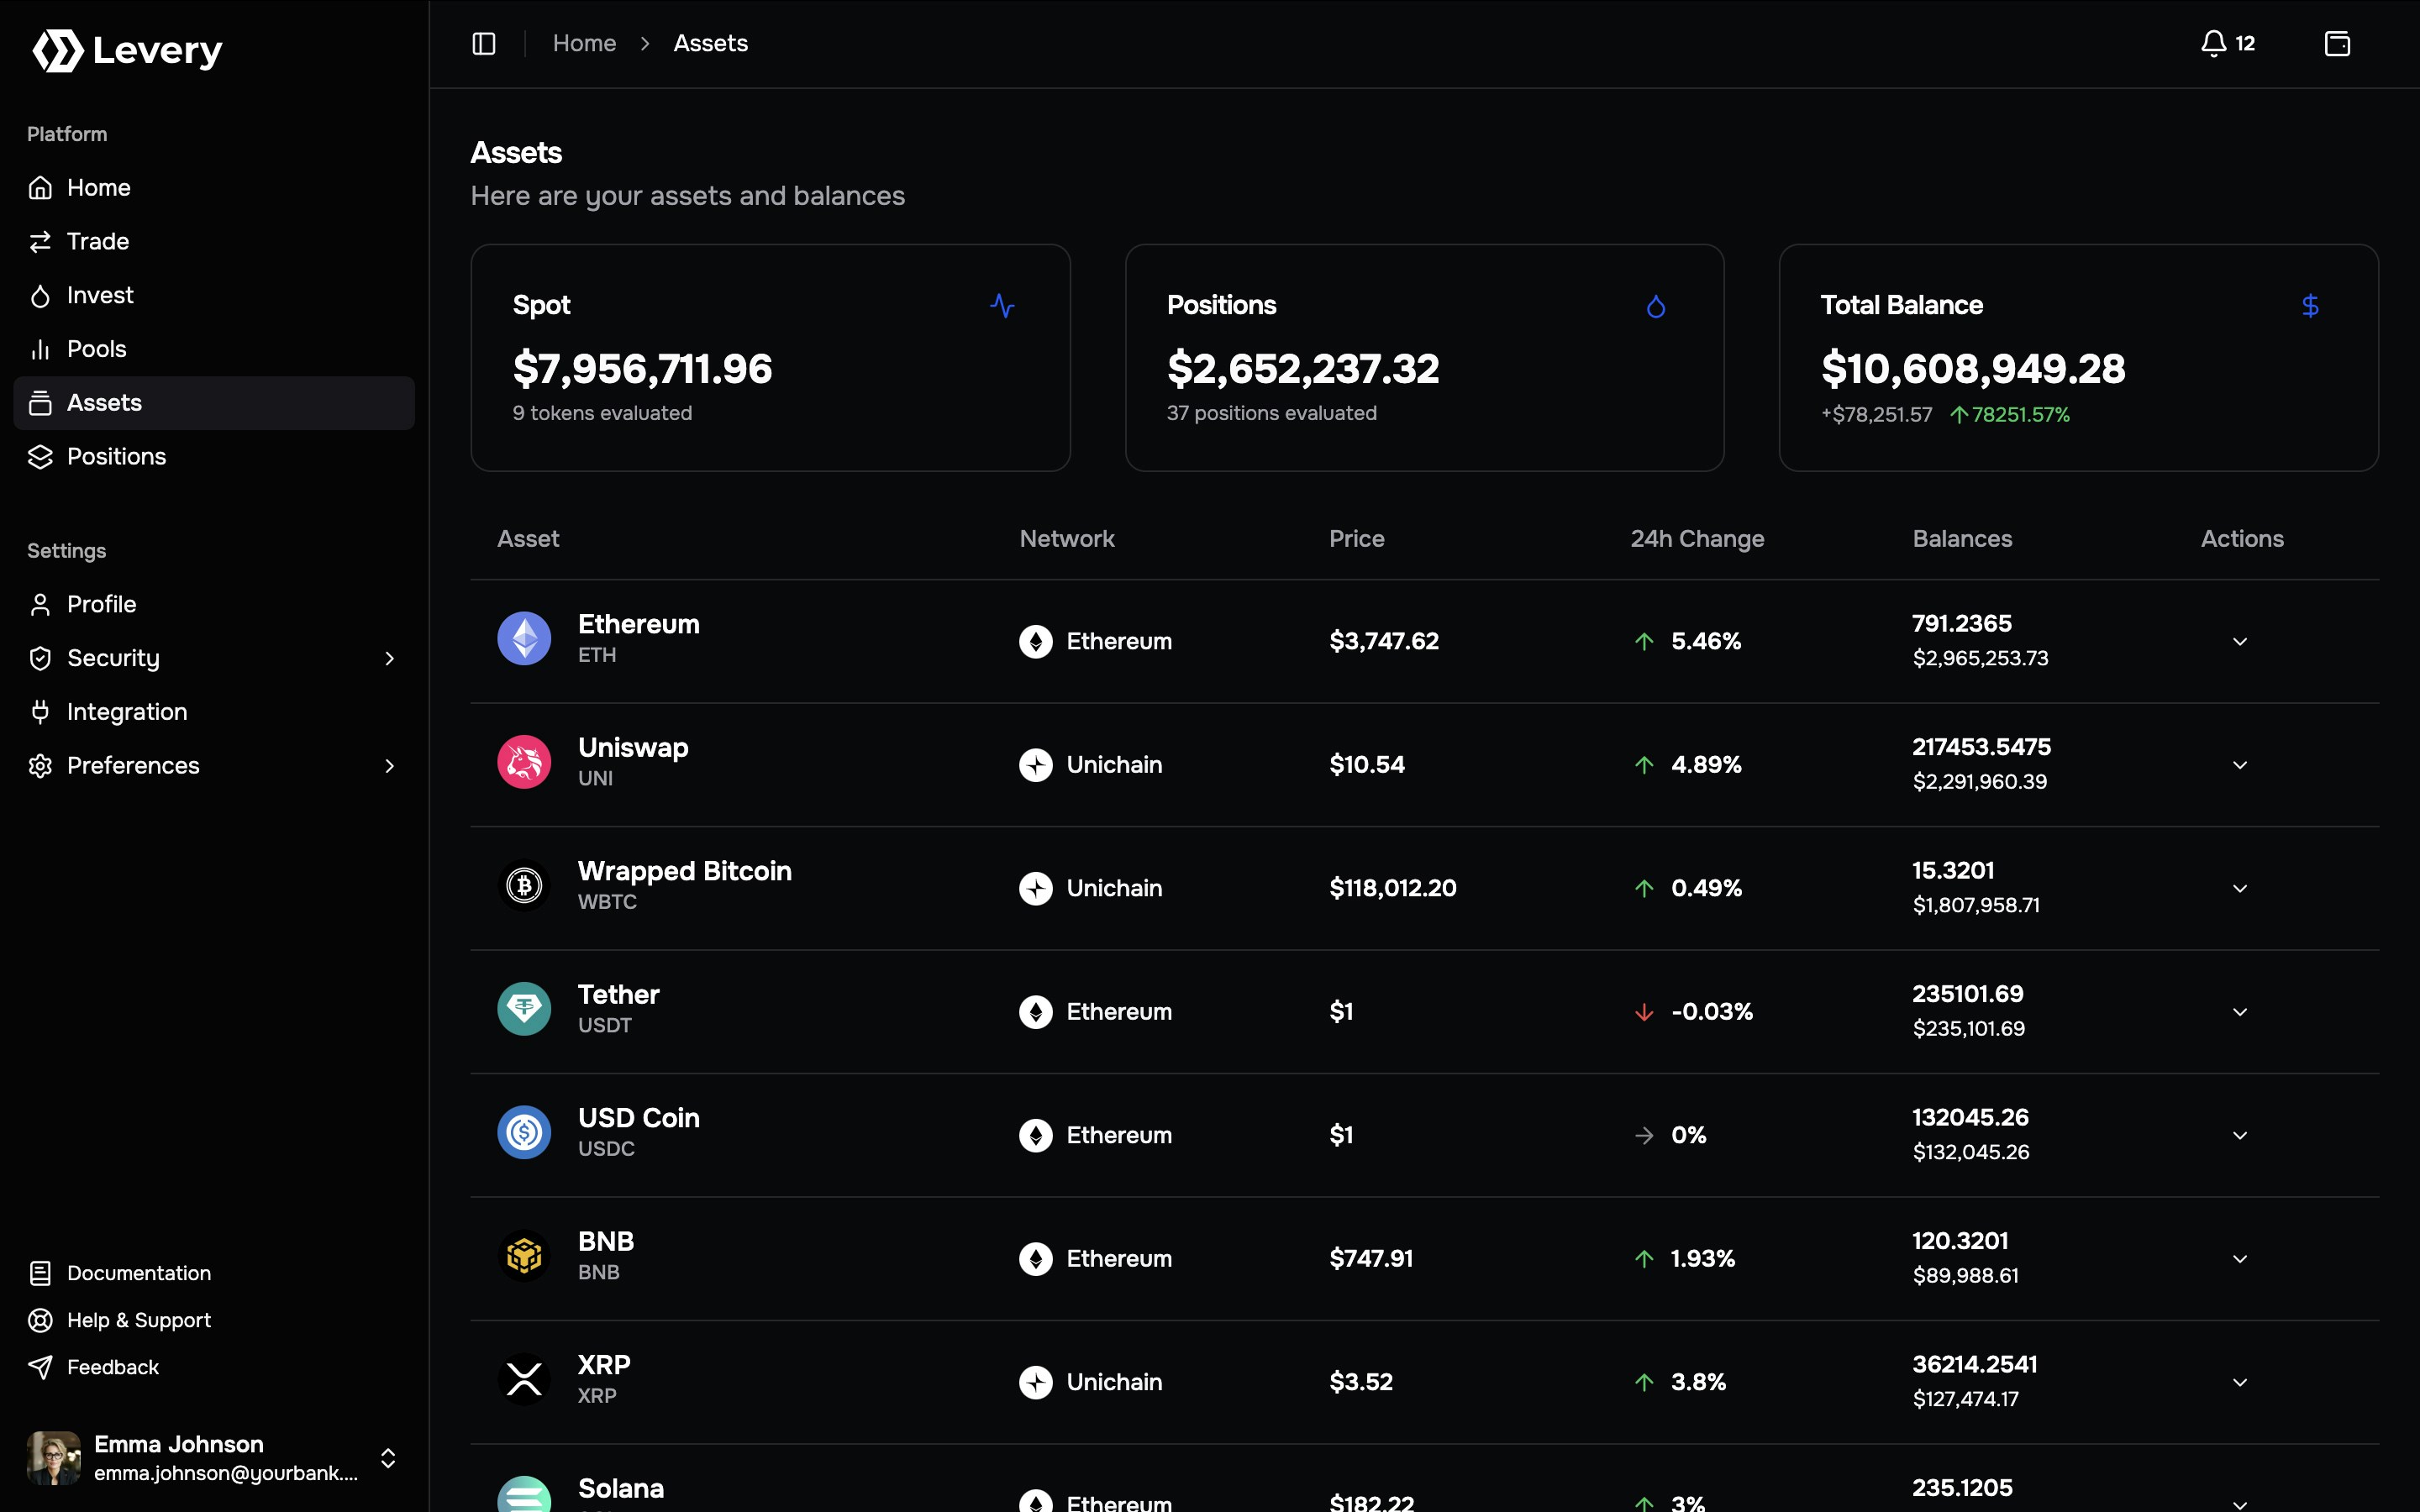Click the Levery logo
Screen dimensions: 2420x1512
127,50
